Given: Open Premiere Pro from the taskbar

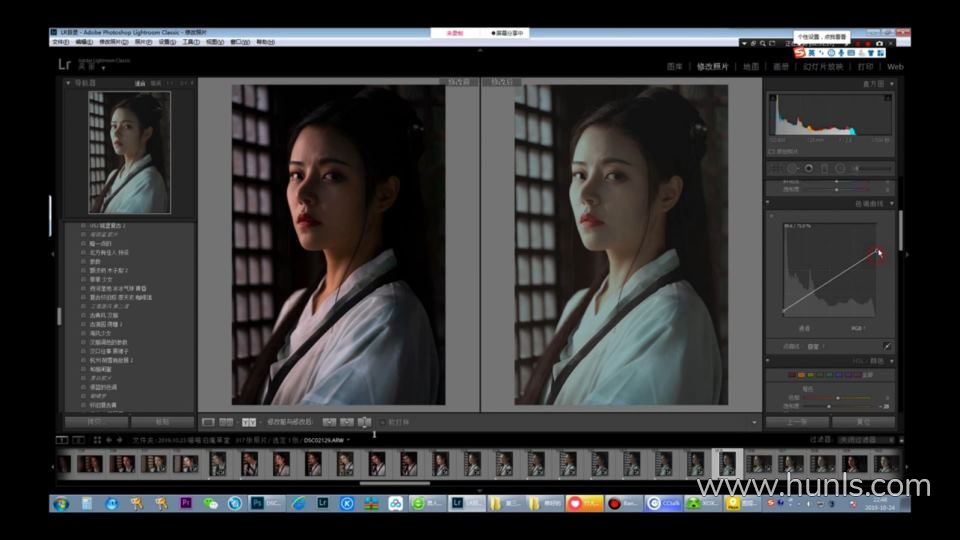Looking at the screenshot, I should (186, 503).
